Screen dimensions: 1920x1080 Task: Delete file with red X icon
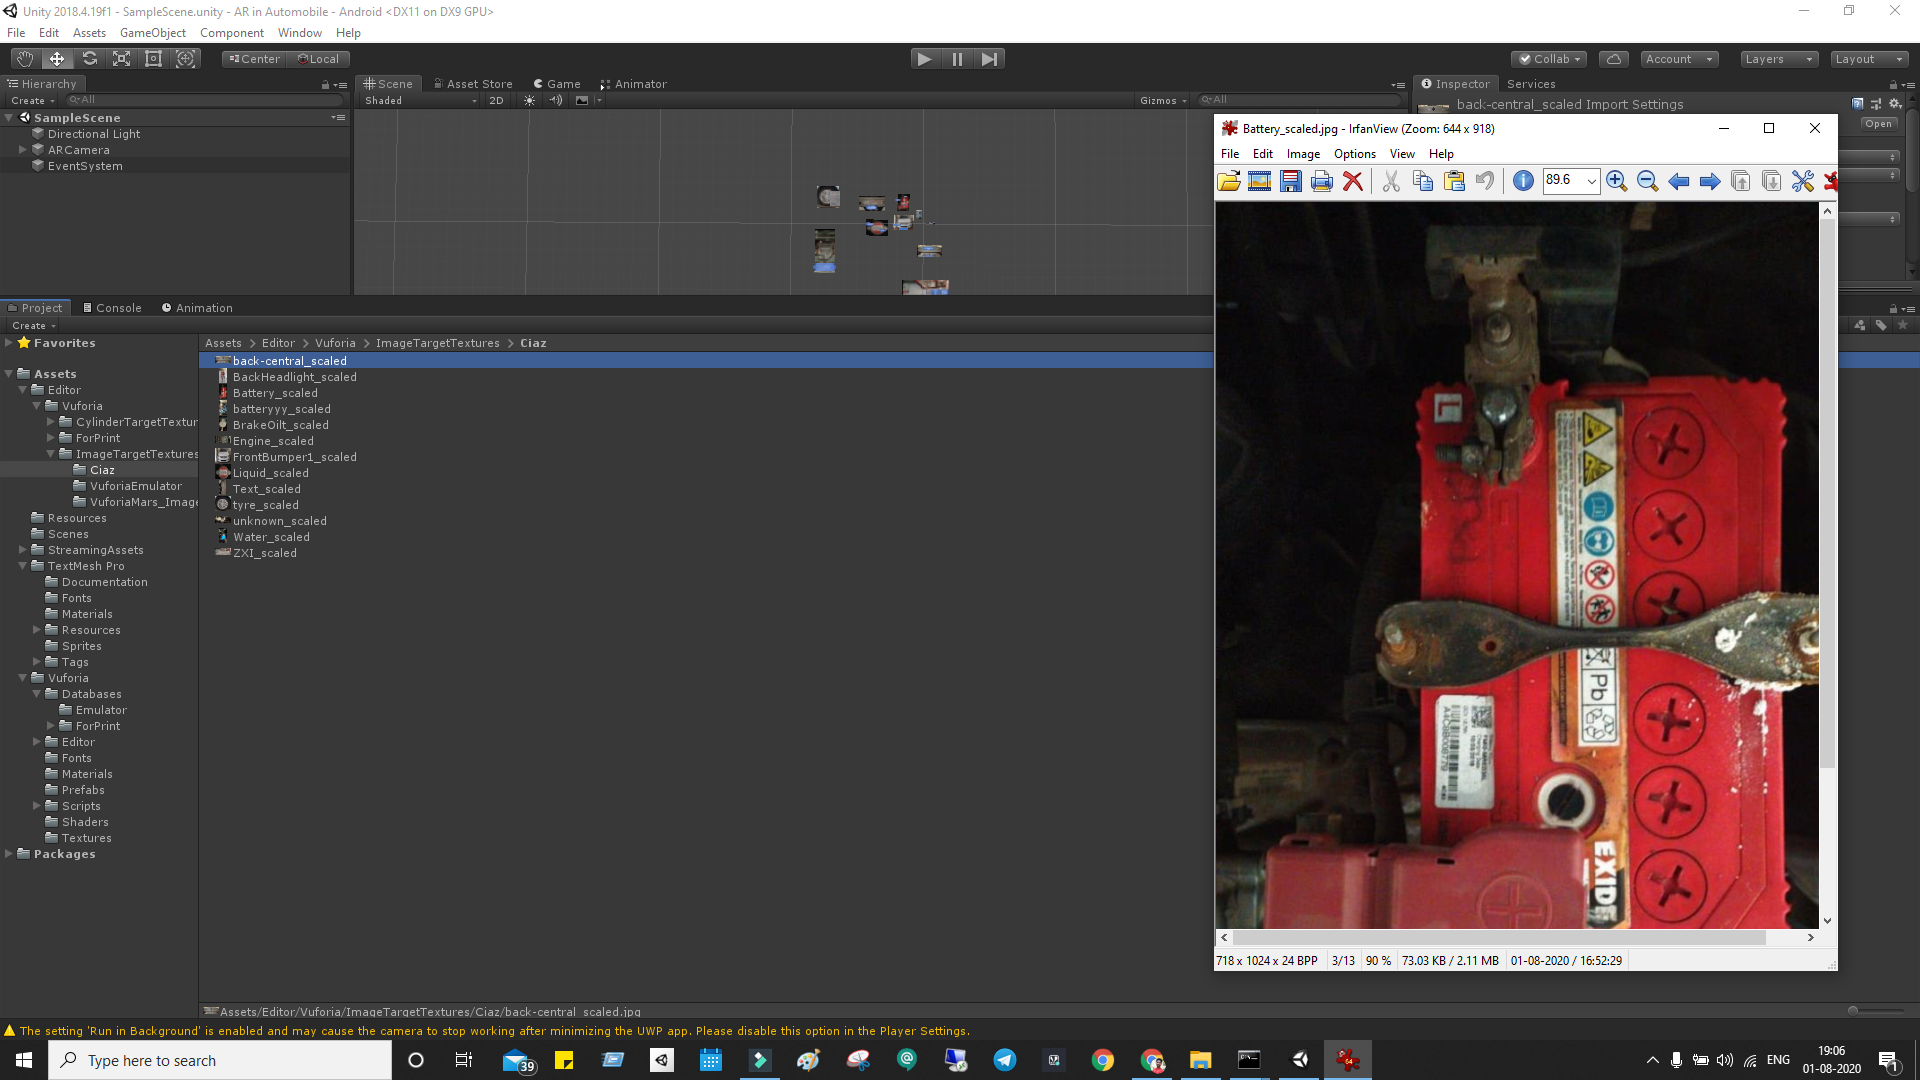(1352, 181)
